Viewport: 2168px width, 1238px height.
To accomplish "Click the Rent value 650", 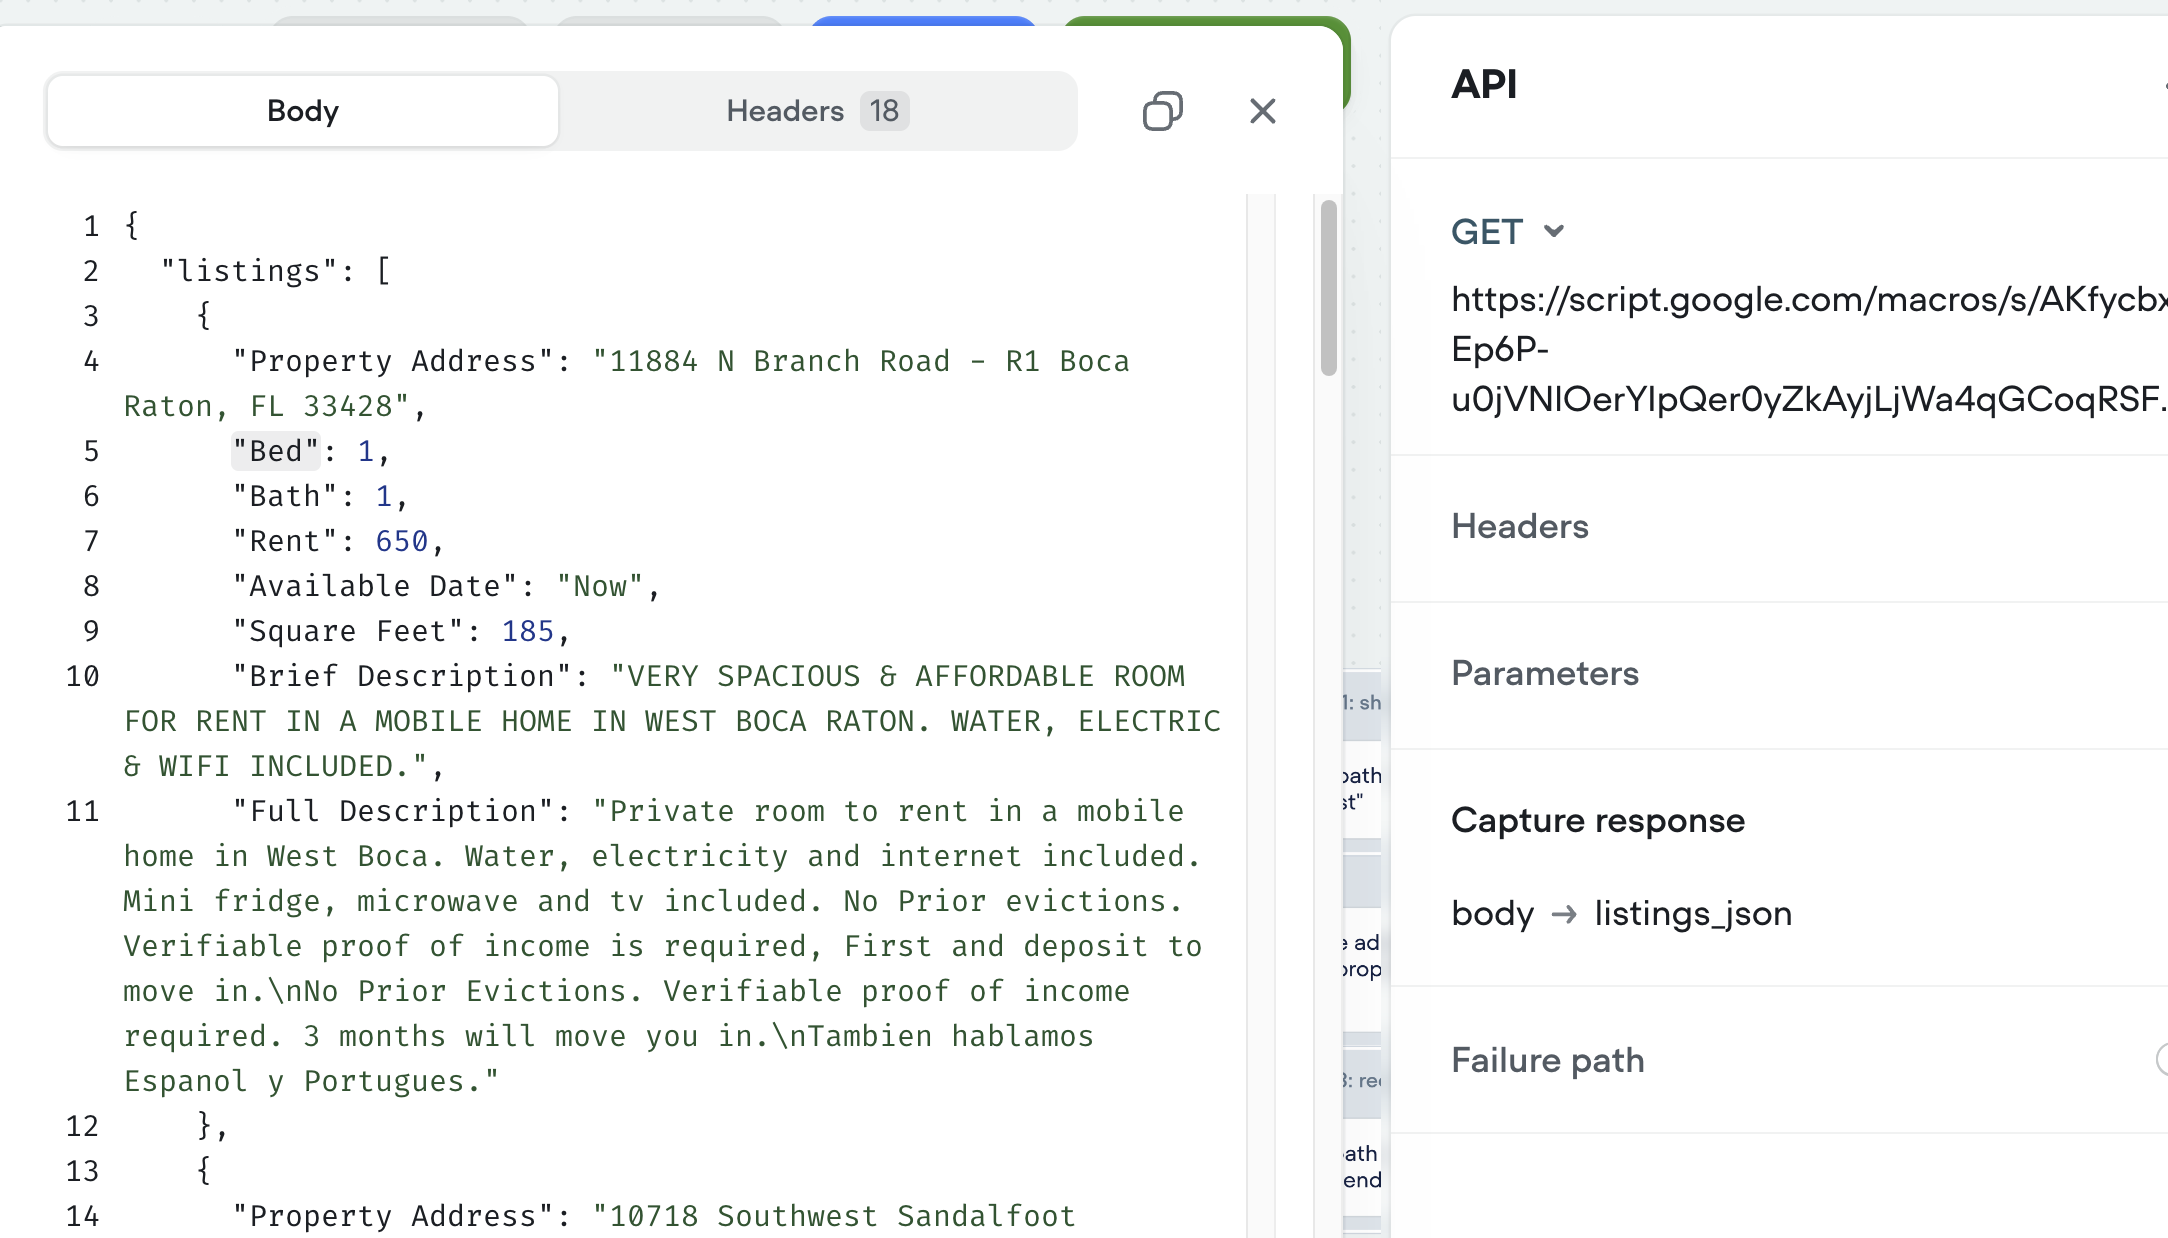I will 401,542.
